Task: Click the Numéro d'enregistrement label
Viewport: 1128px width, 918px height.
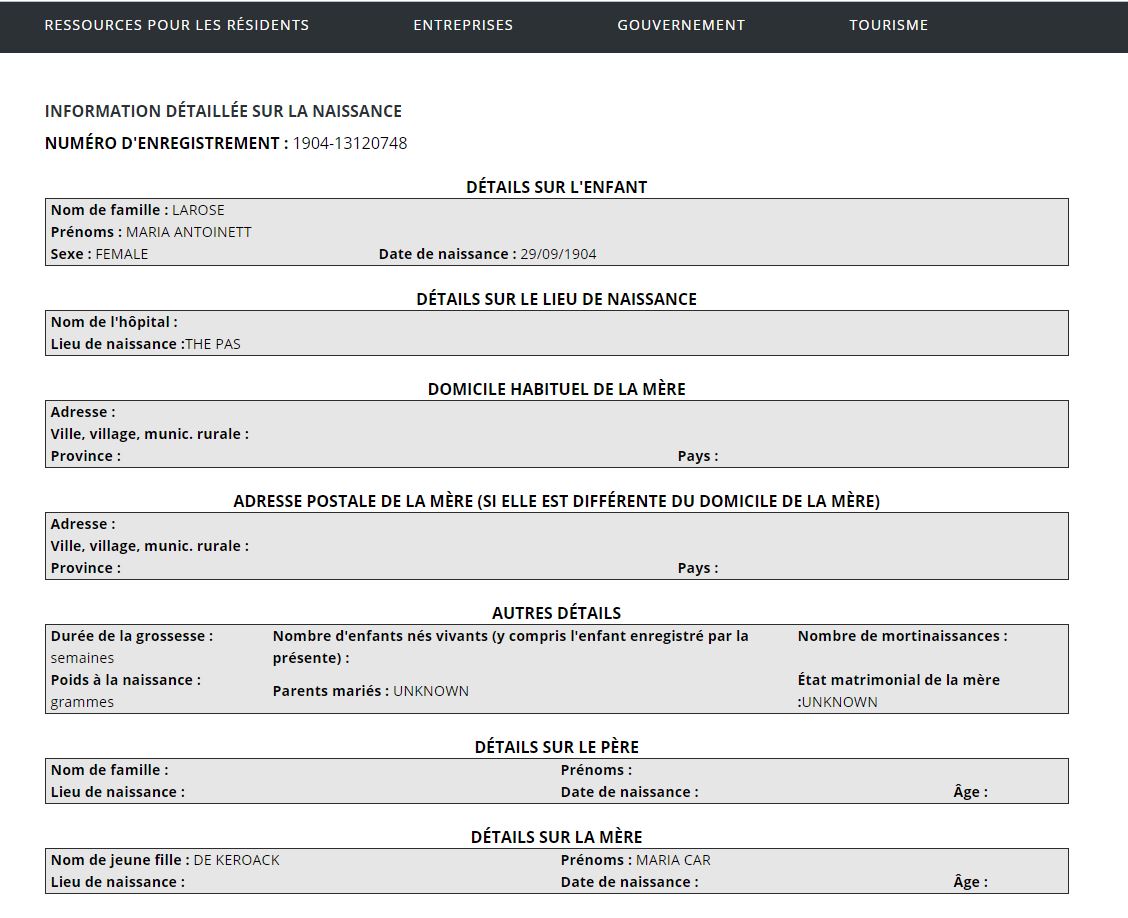Action: (166, 143)
